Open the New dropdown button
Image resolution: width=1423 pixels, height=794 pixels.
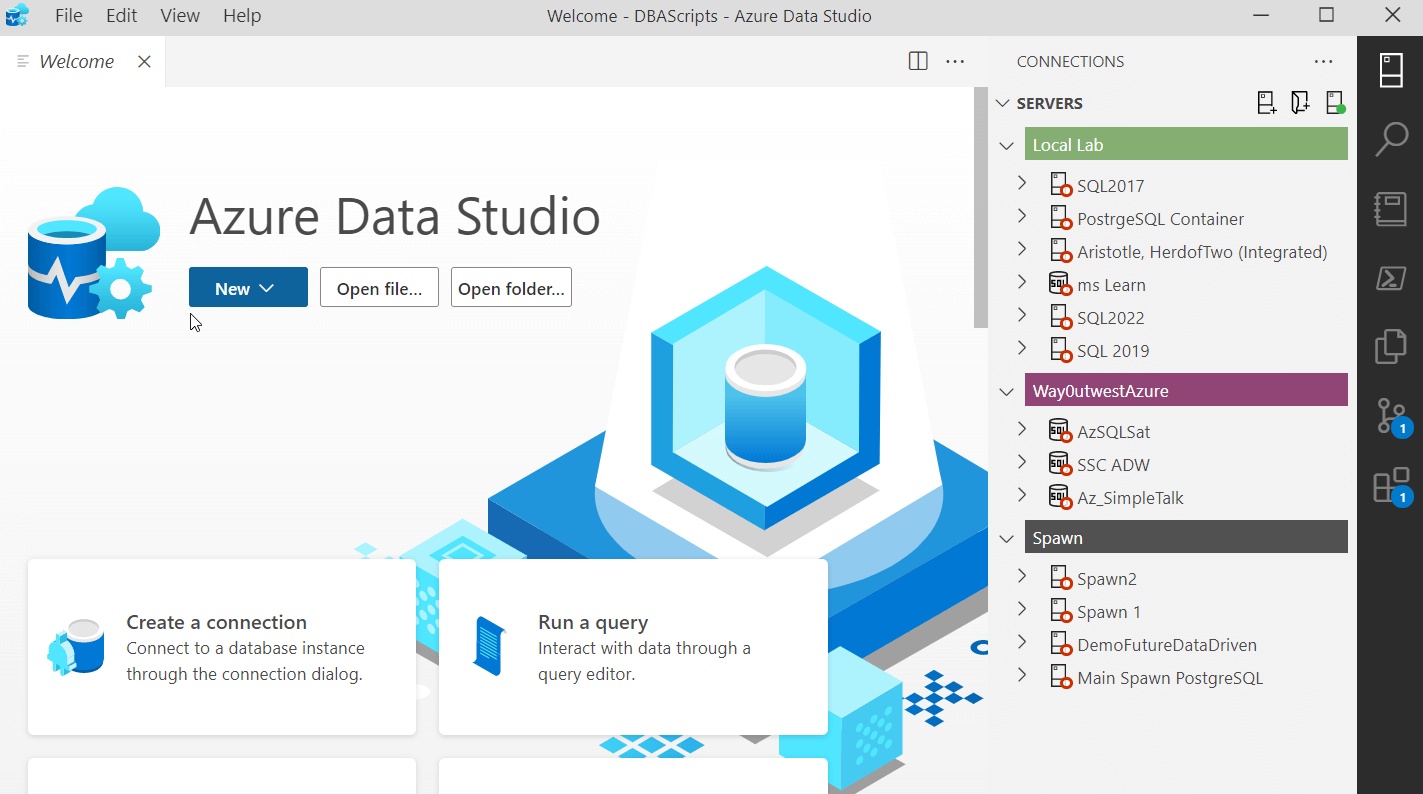point(248,288)
